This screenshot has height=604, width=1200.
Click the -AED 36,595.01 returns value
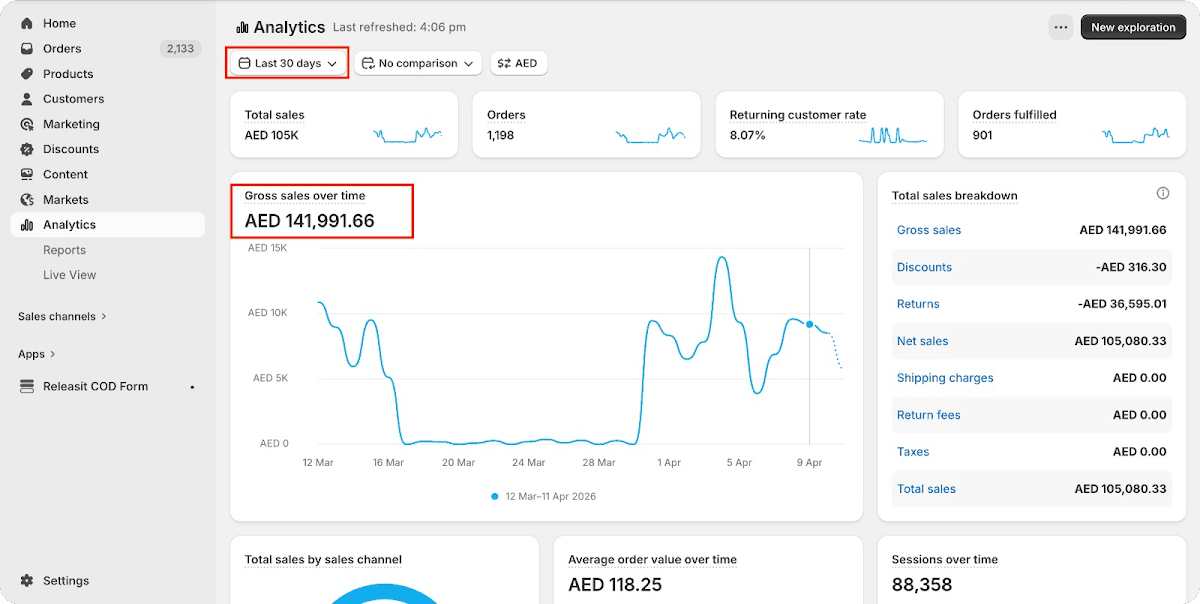pos(1122,304)
